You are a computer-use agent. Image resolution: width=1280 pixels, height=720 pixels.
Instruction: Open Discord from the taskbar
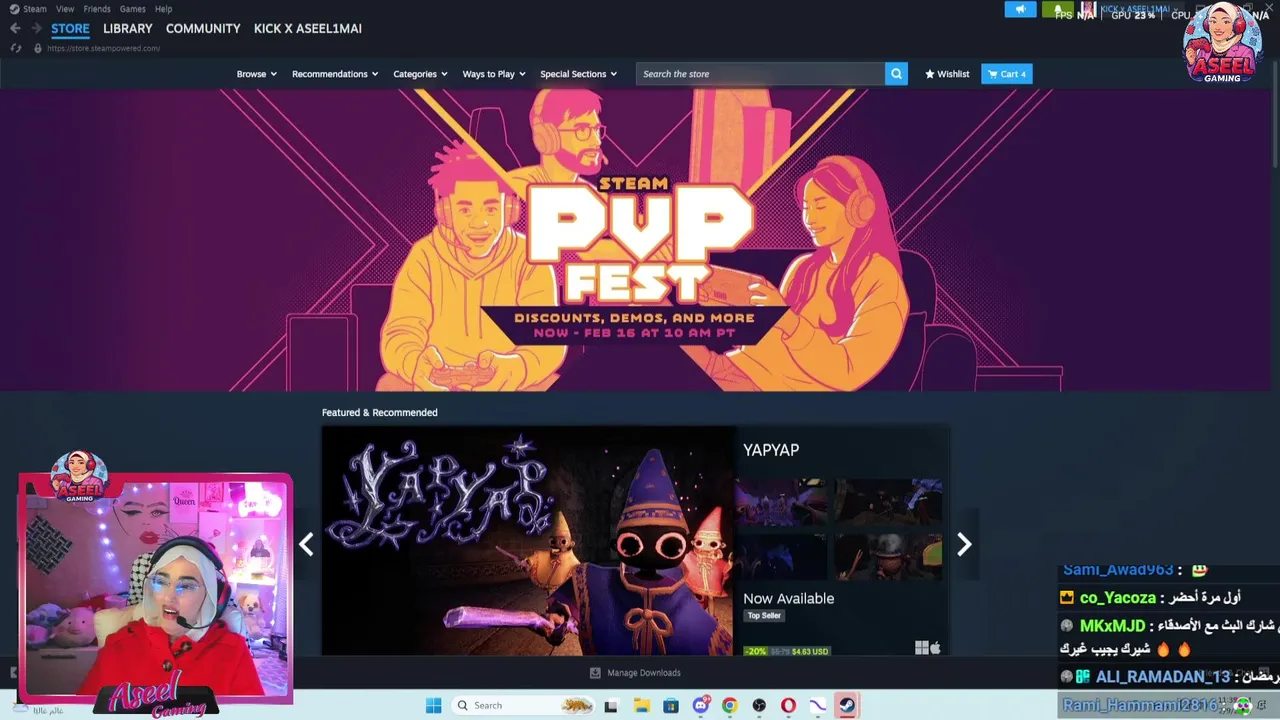coord(701,705)
